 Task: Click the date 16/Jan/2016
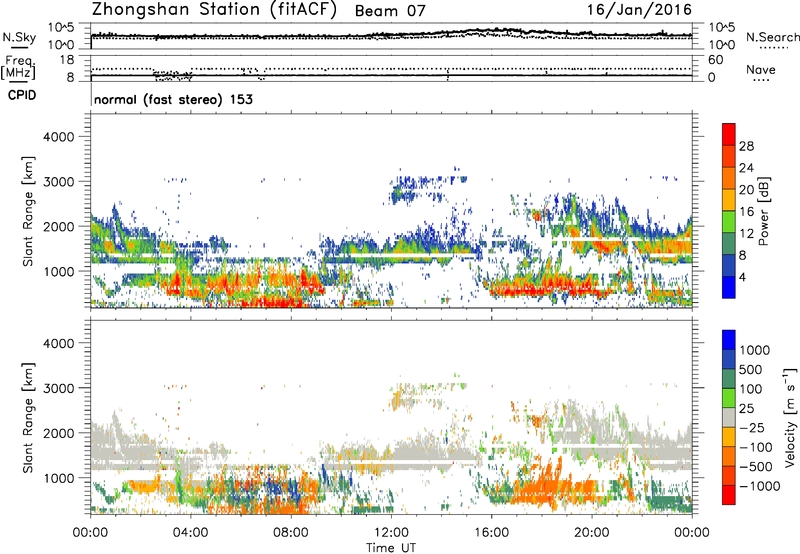639,9
